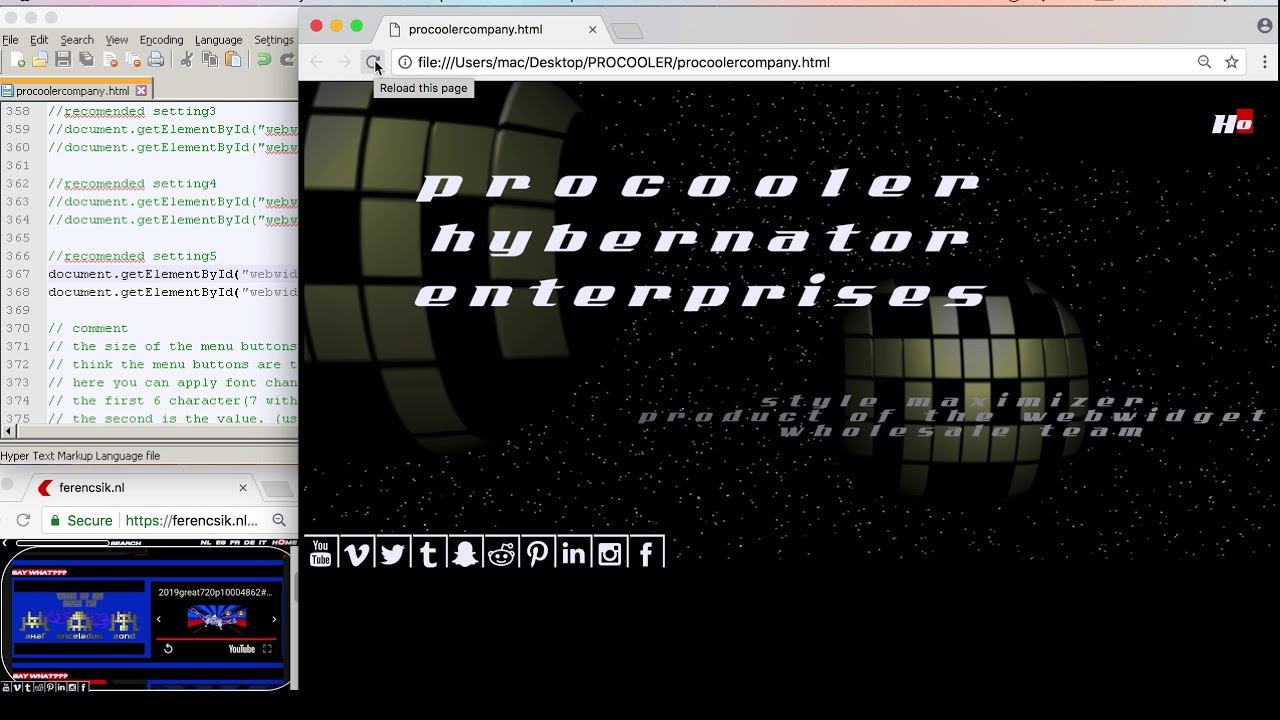Click the Close All documents icon in the toolbar

tap(133, 60)
